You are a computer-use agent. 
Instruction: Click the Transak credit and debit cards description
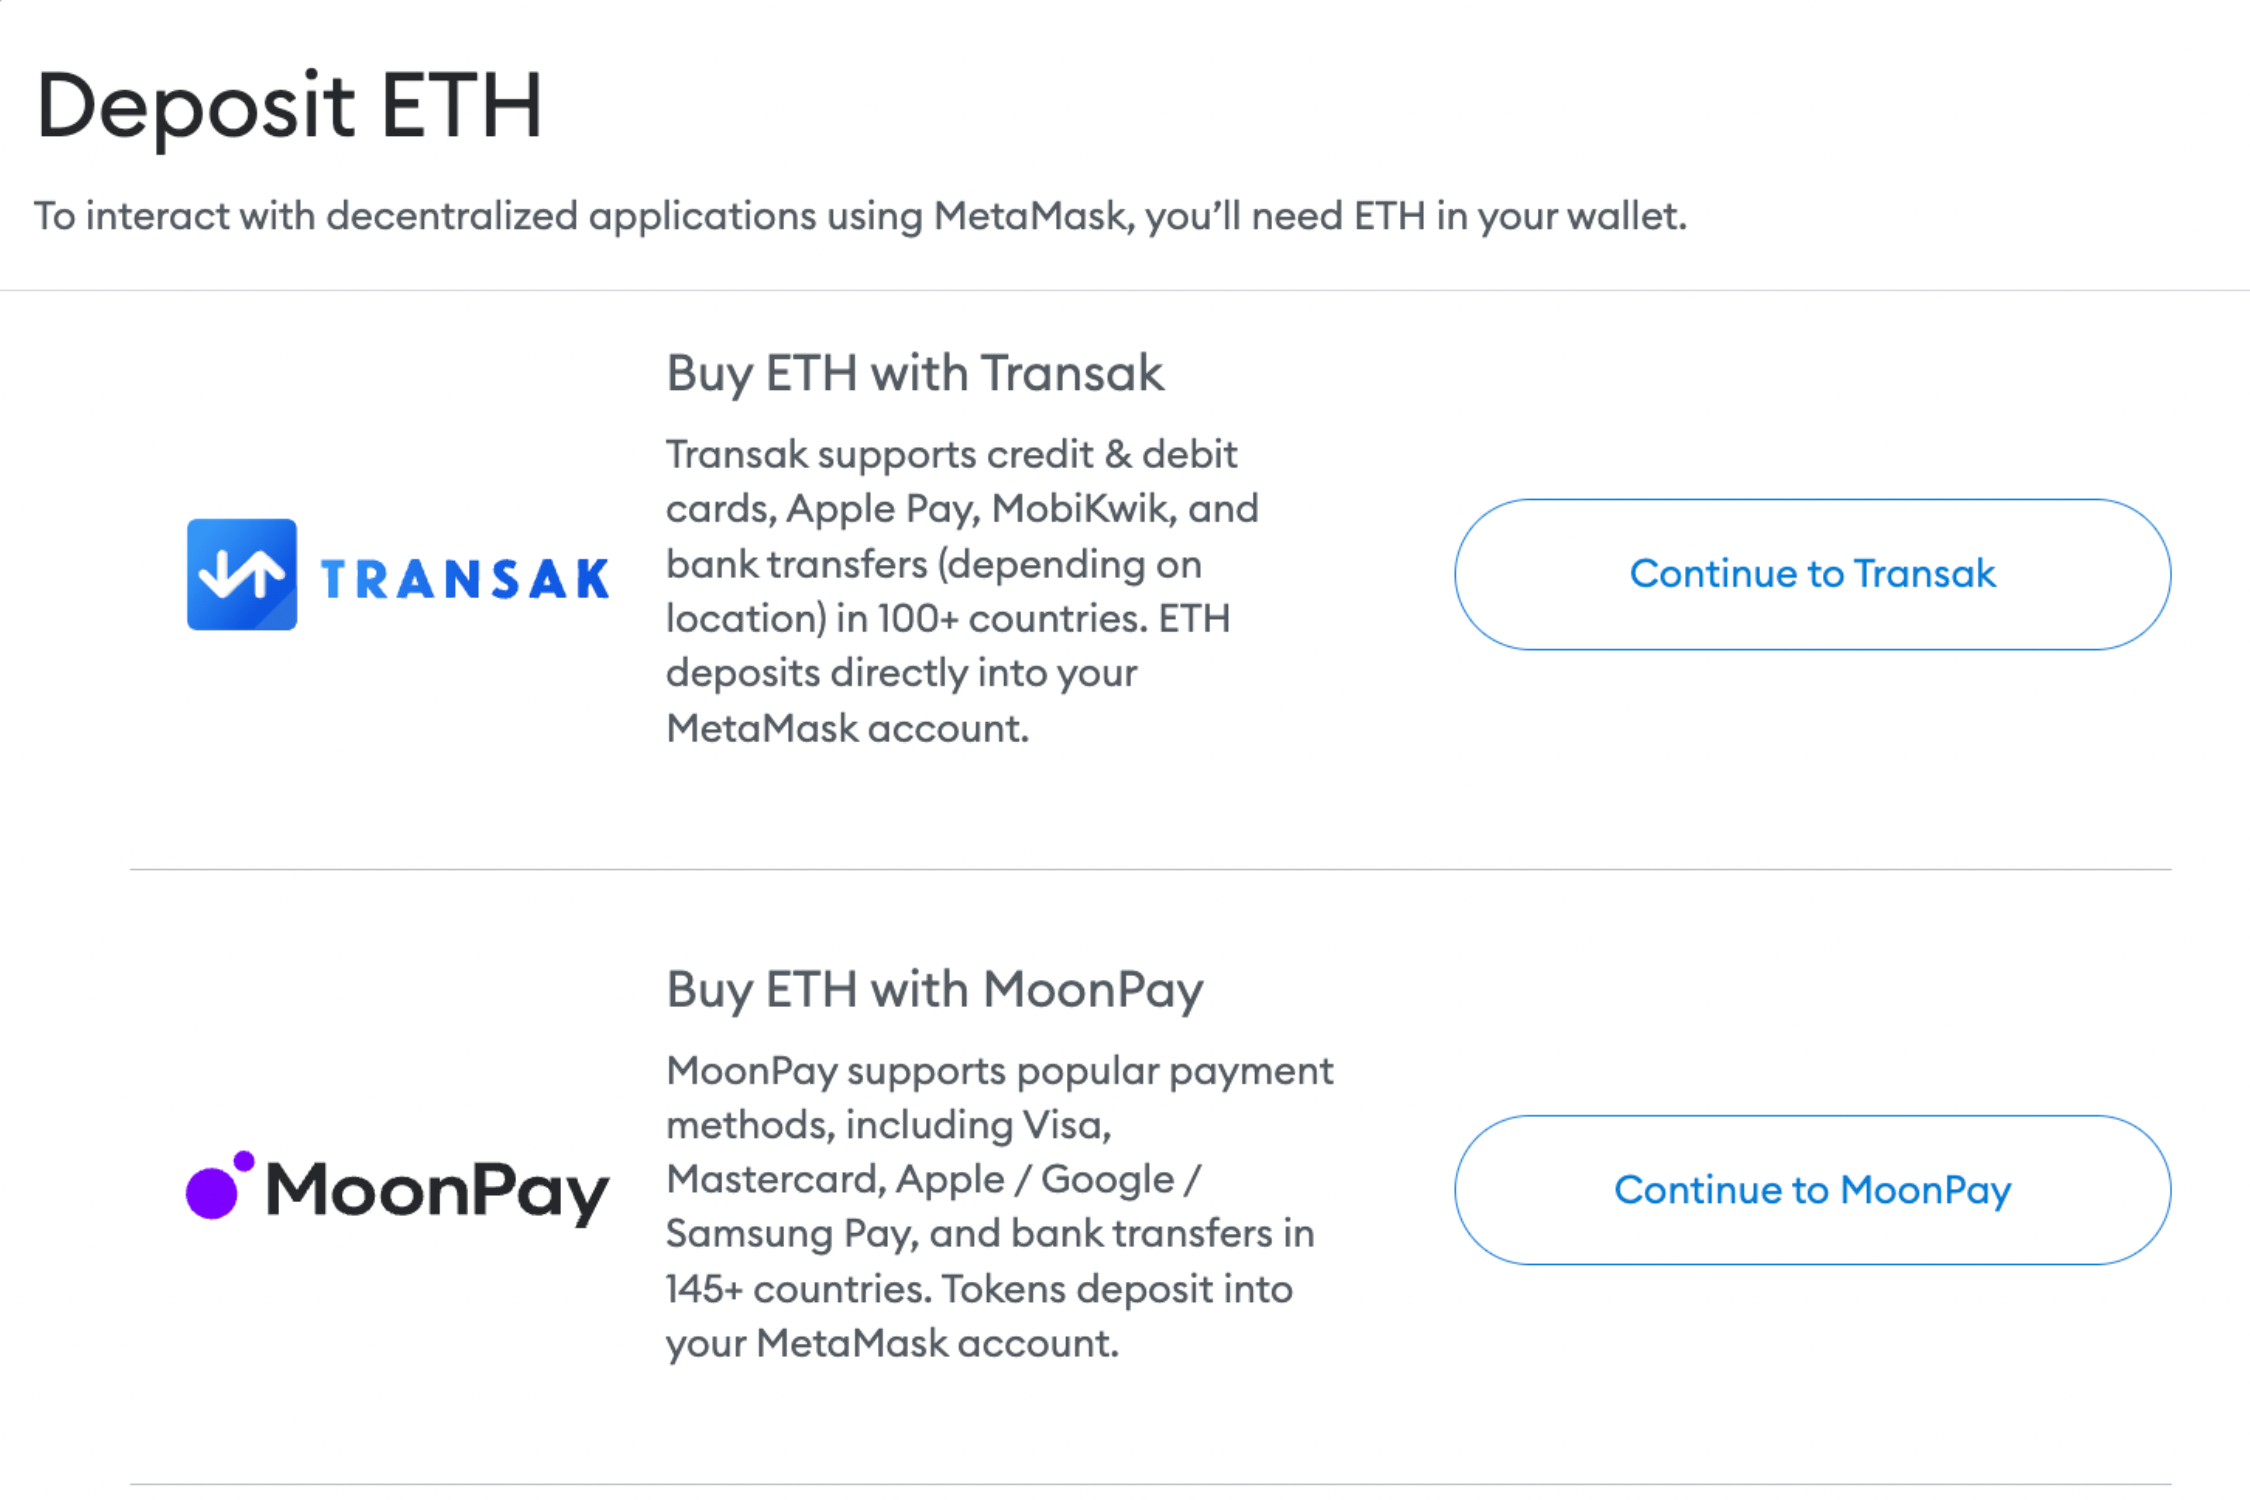(963, 591)
